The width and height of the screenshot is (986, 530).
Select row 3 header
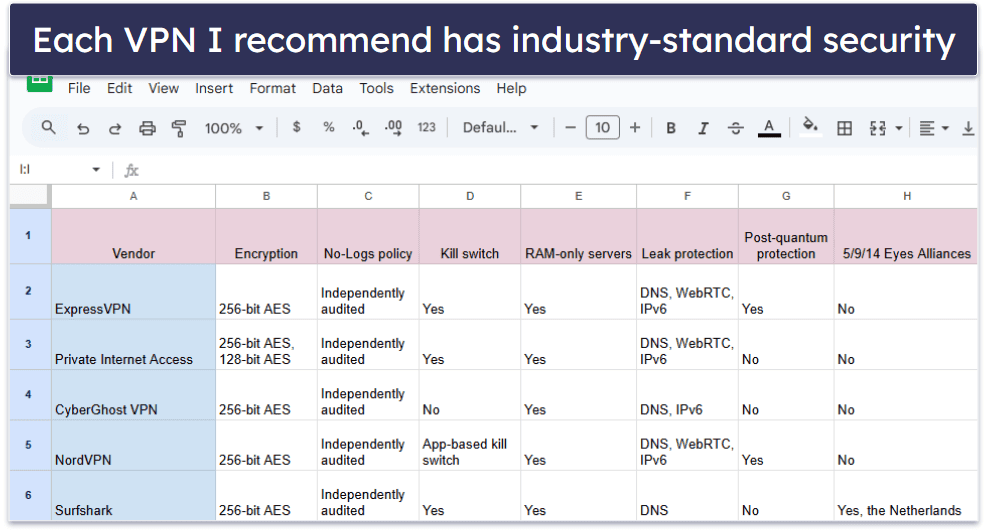29,345
